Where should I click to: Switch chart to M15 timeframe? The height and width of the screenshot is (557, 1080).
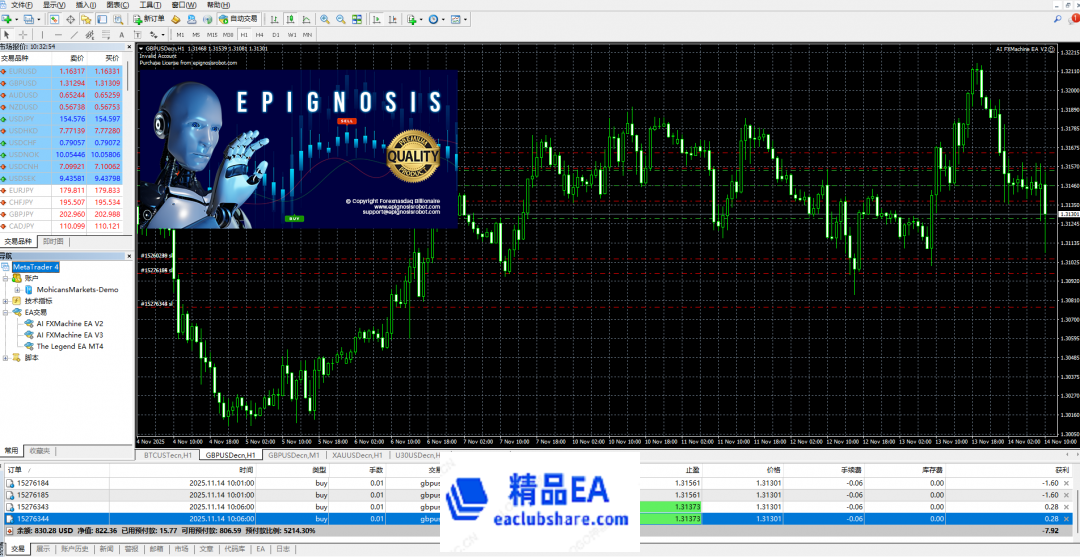click(x=212, y=34)
